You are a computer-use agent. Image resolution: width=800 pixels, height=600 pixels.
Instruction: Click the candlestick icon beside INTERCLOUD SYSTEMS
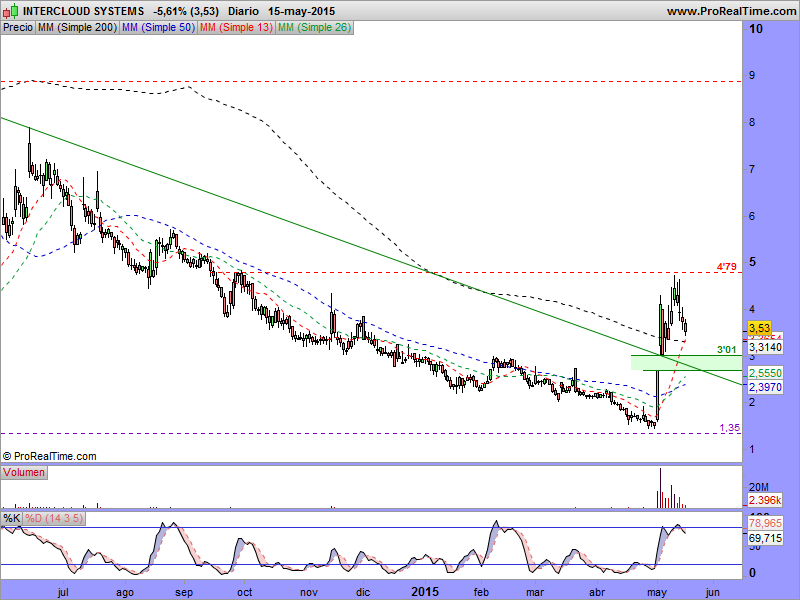coord(11,10)
